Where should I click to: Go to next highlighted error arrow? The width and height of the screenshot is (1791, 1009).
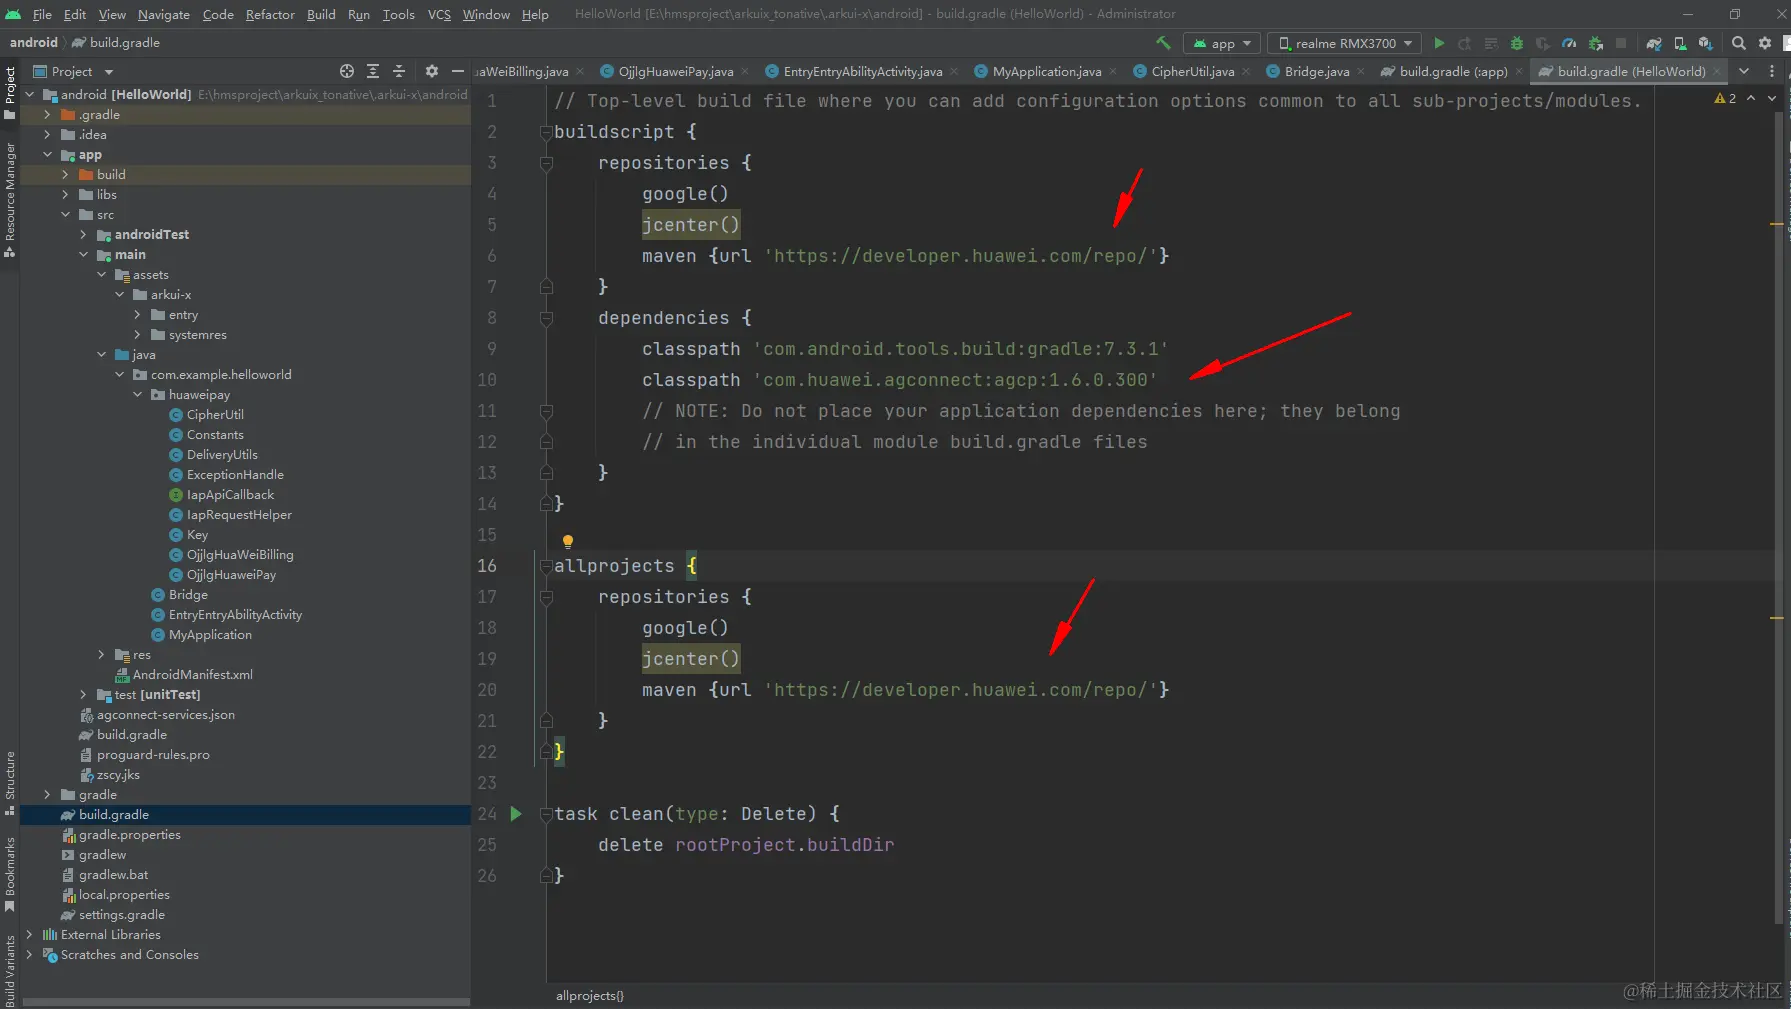pyautogui.click(x=1772, y=98)
